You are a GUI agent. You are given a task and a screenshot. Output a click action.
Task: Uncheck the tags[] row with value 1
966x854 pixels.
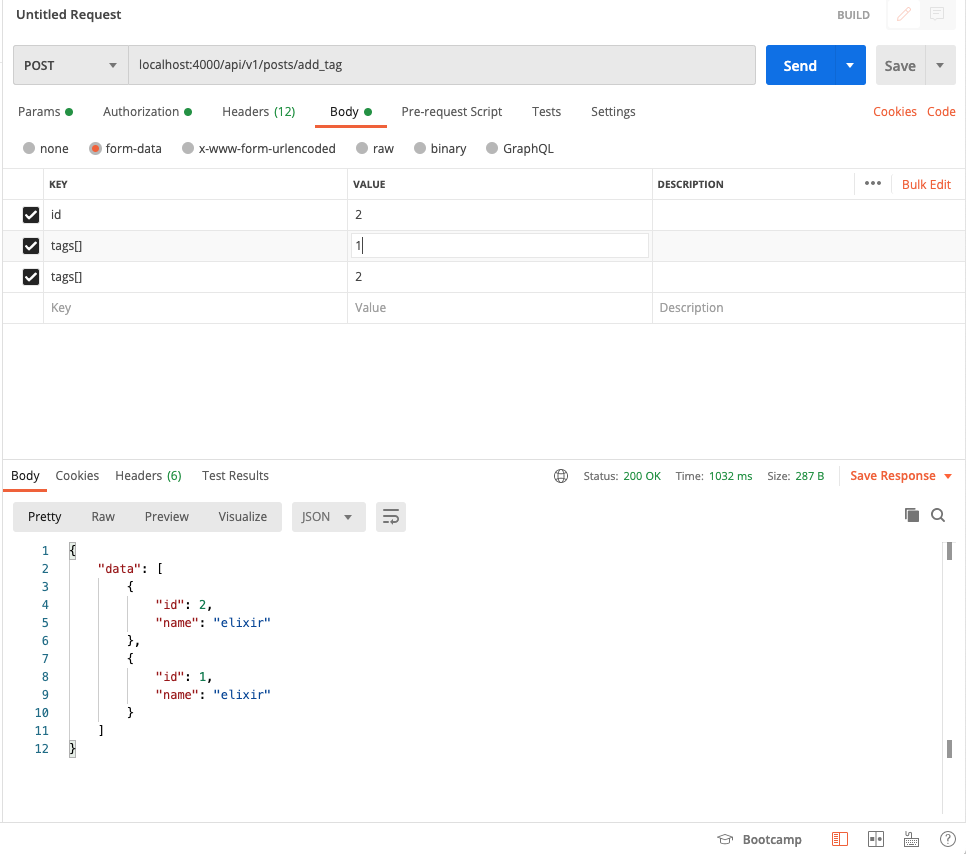[31, 246]
